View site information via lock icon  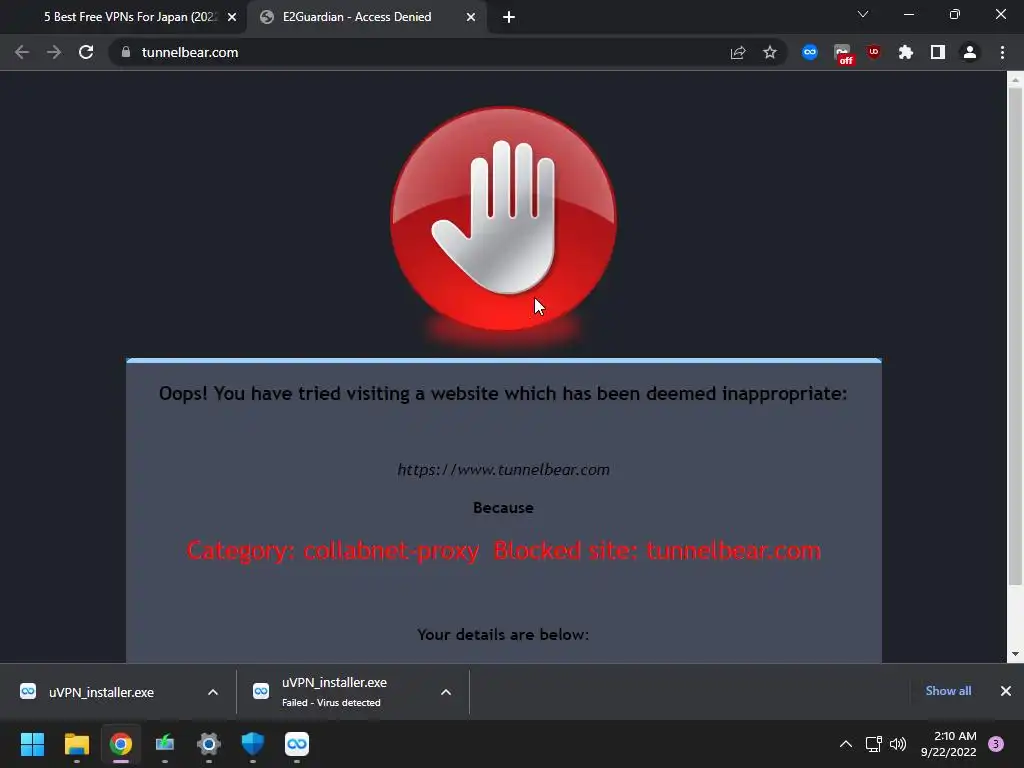(x=126, y=52)
